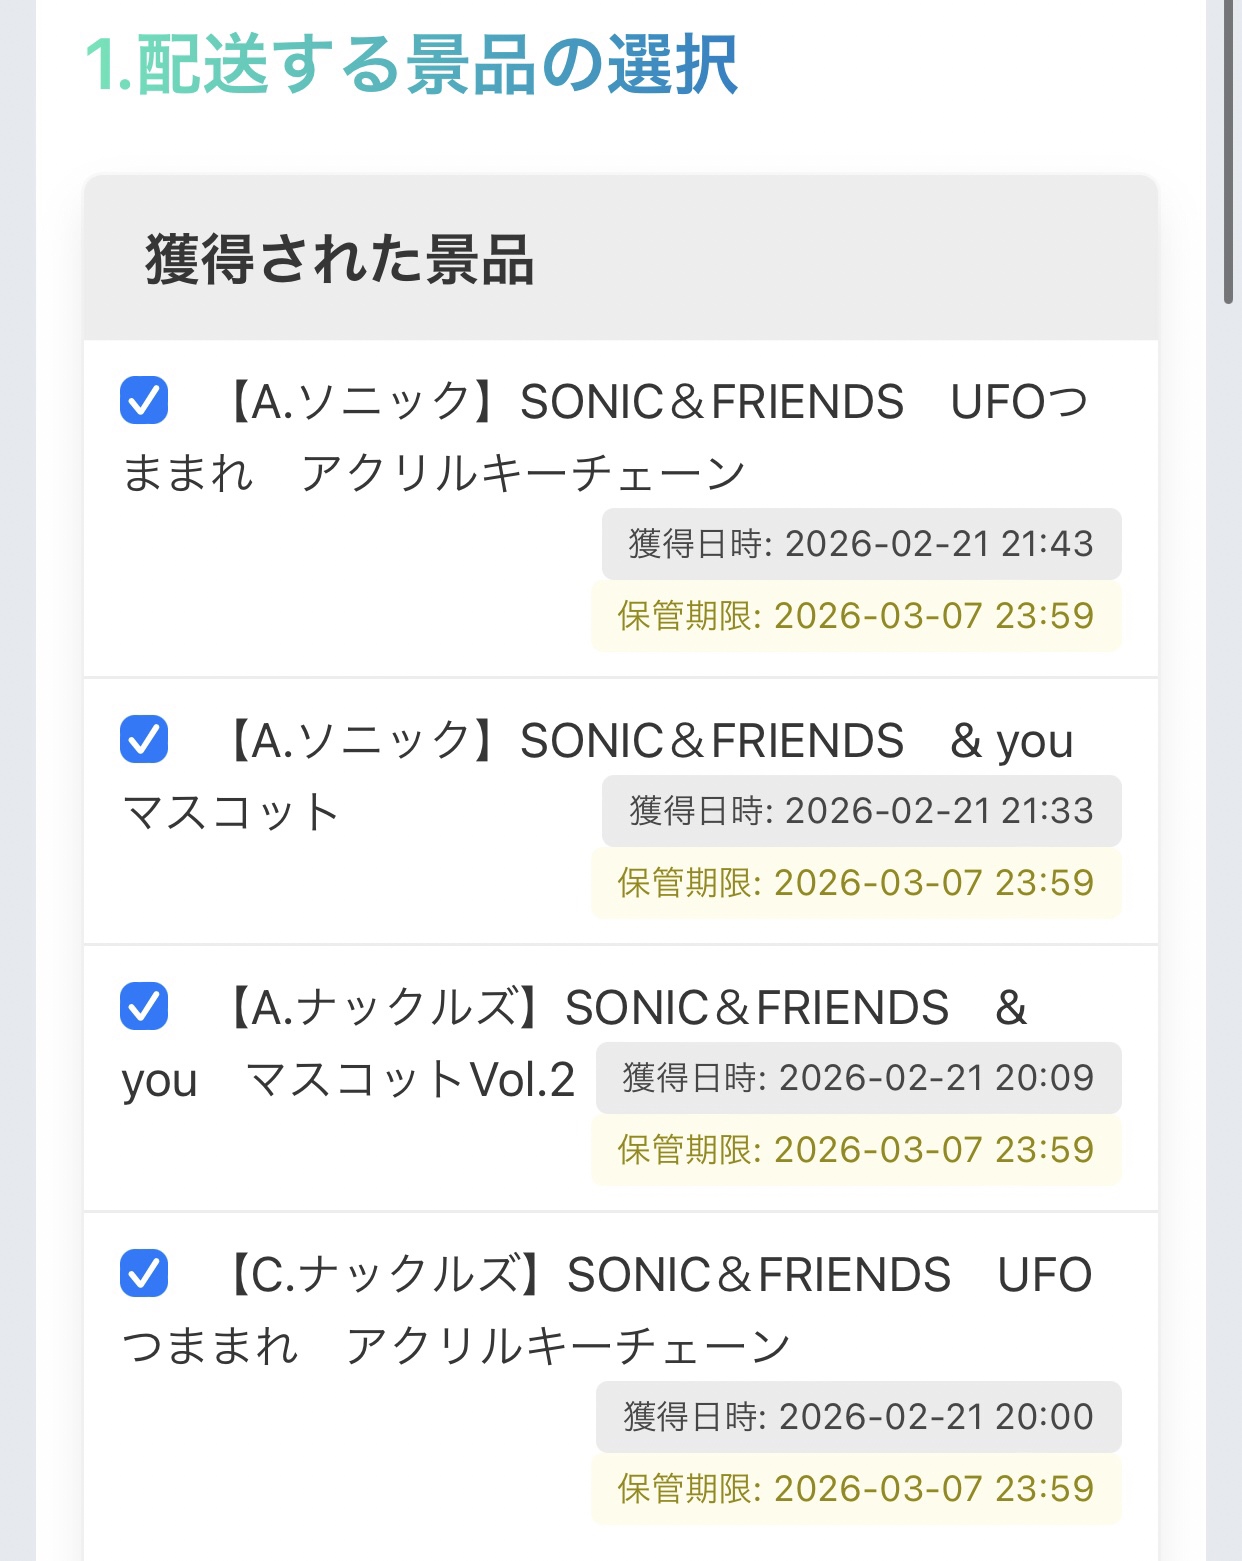This screenshot has width=1242, height=1561.
Task: Click 保管期限 badge under the 21:33 item
Action: 856,883
